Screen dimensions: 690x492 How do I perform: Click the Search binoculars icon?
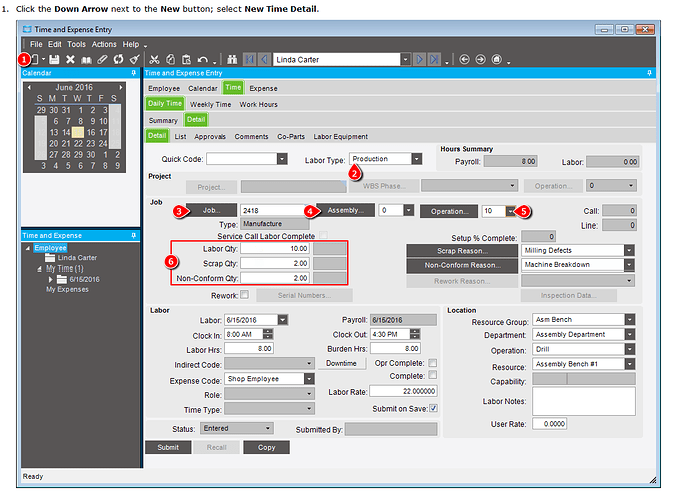(232, 59)
